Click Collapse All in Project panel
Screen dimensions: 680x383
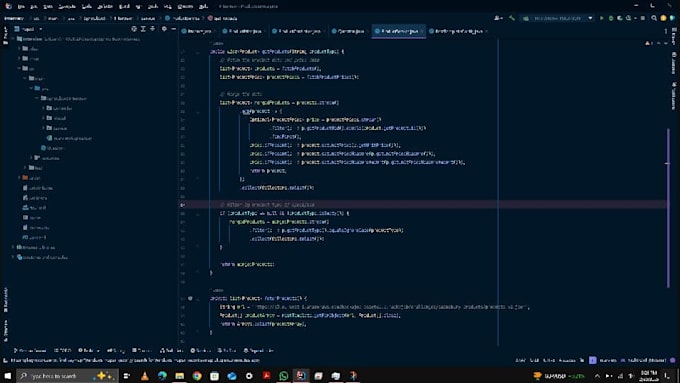pyautogui.click(x=153, y=29)
